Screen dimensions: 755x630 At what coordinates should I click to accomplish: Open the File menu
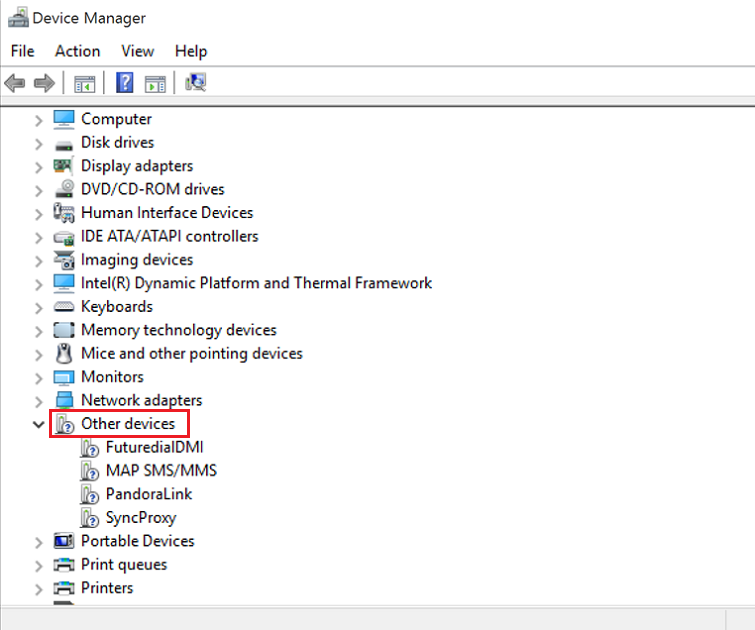(22, 51)
